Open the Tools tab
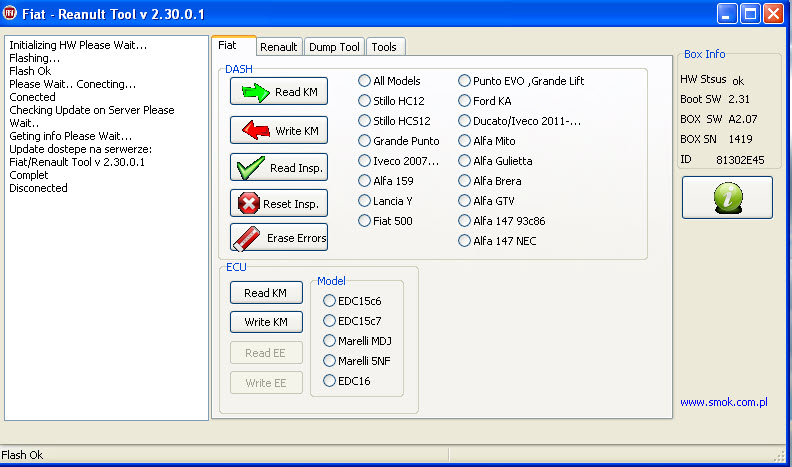 (x=384, y=47)
